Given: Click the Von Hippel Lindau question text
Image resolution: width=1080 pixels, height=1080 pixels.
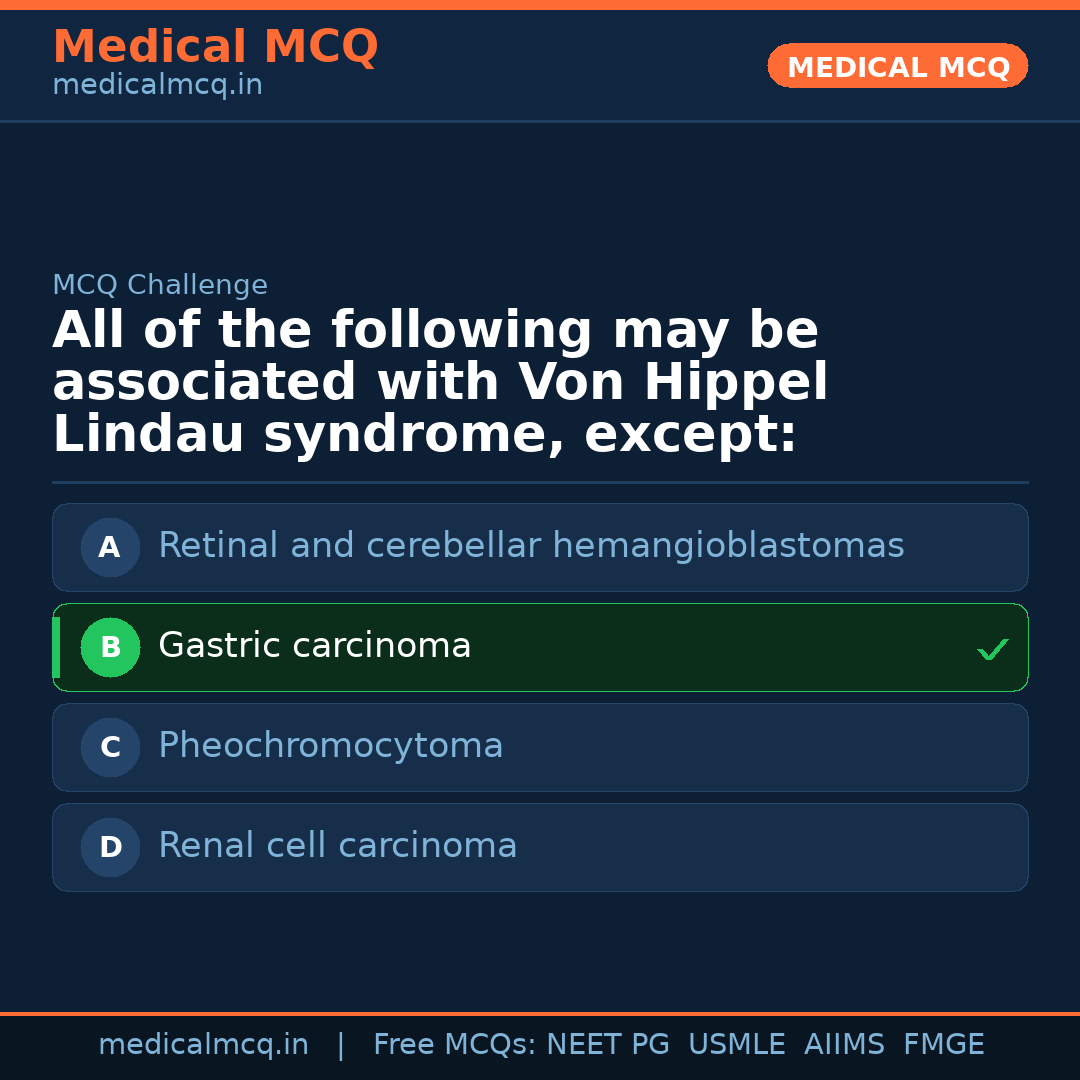Looking at the screenshot, I should tap(440, 383).
